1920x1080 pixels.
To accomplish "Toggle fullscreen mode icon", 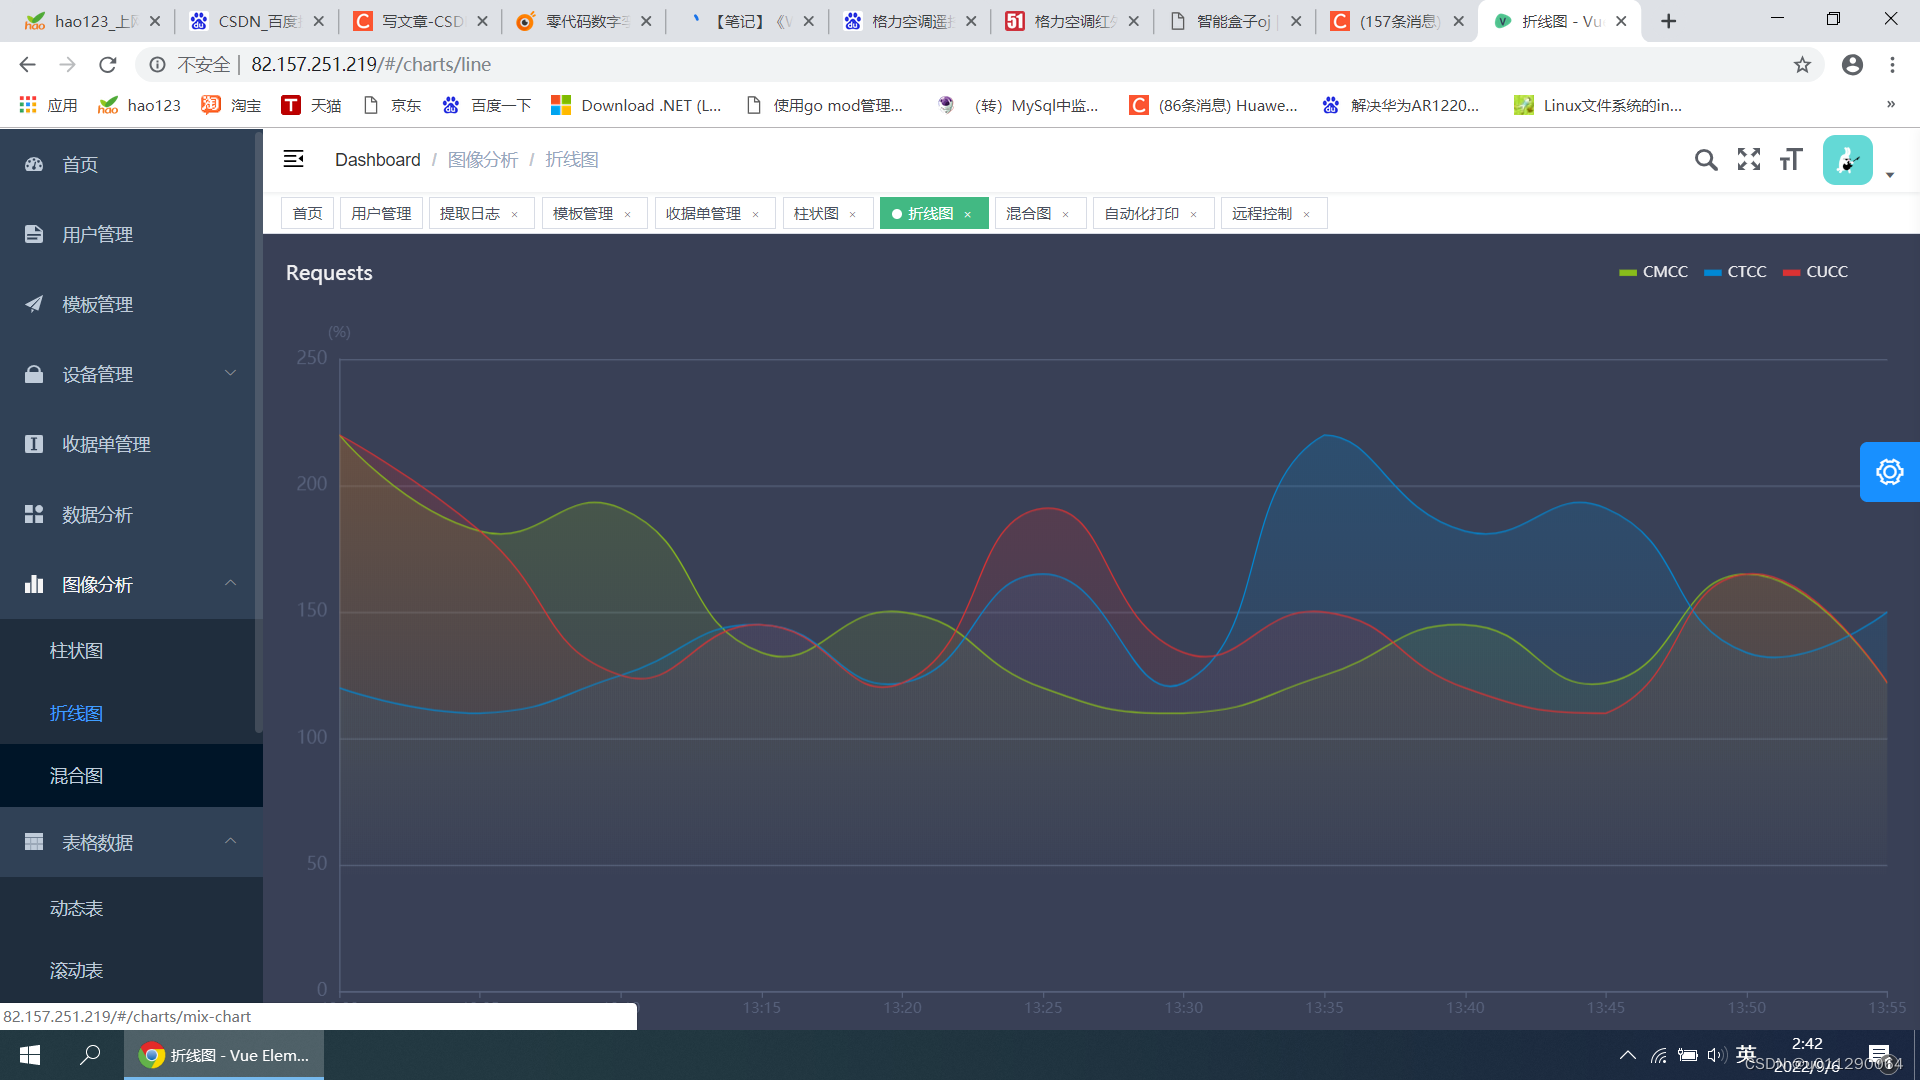I will (x=1749, y=160).
